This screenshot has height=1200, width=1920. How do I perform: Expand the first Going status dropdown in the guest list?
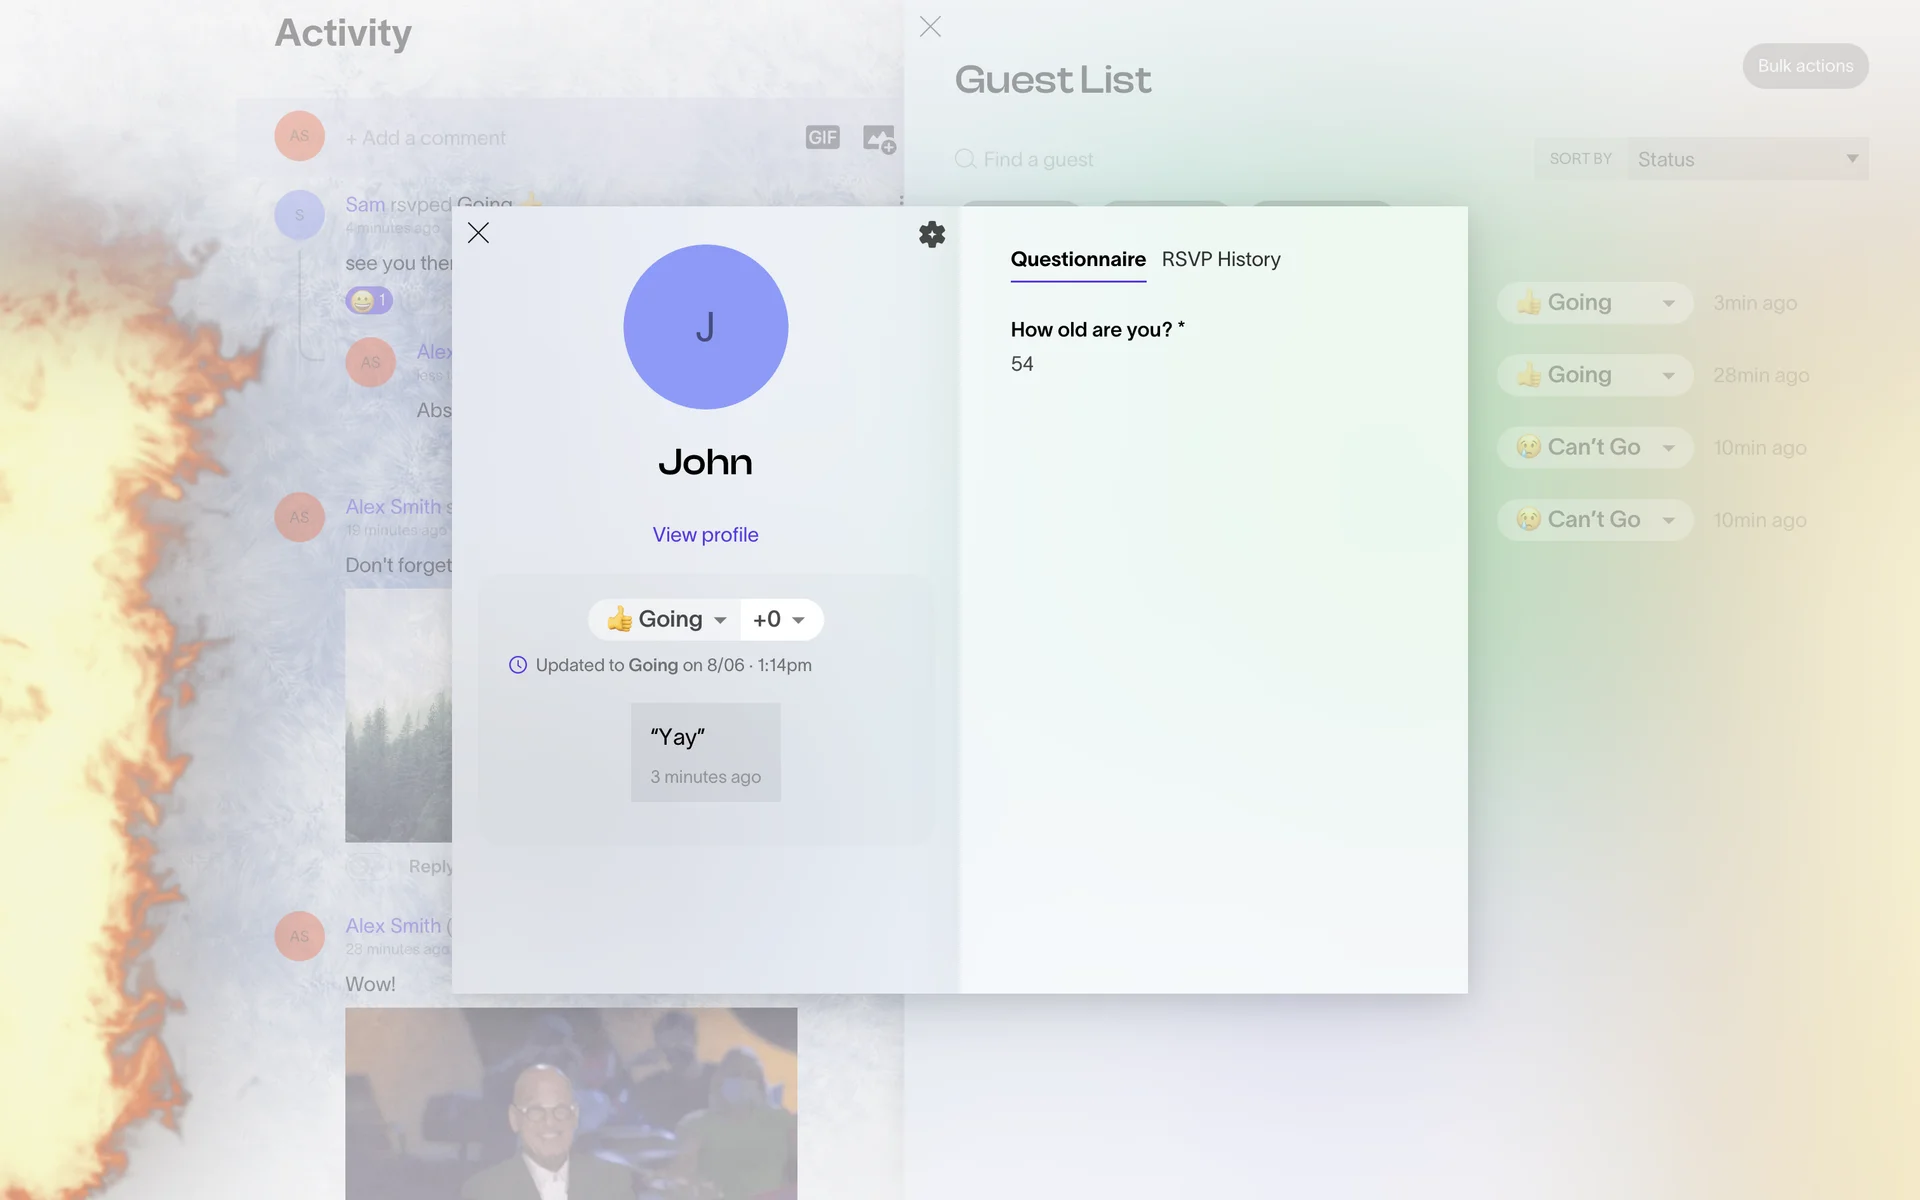[1594, 303]
